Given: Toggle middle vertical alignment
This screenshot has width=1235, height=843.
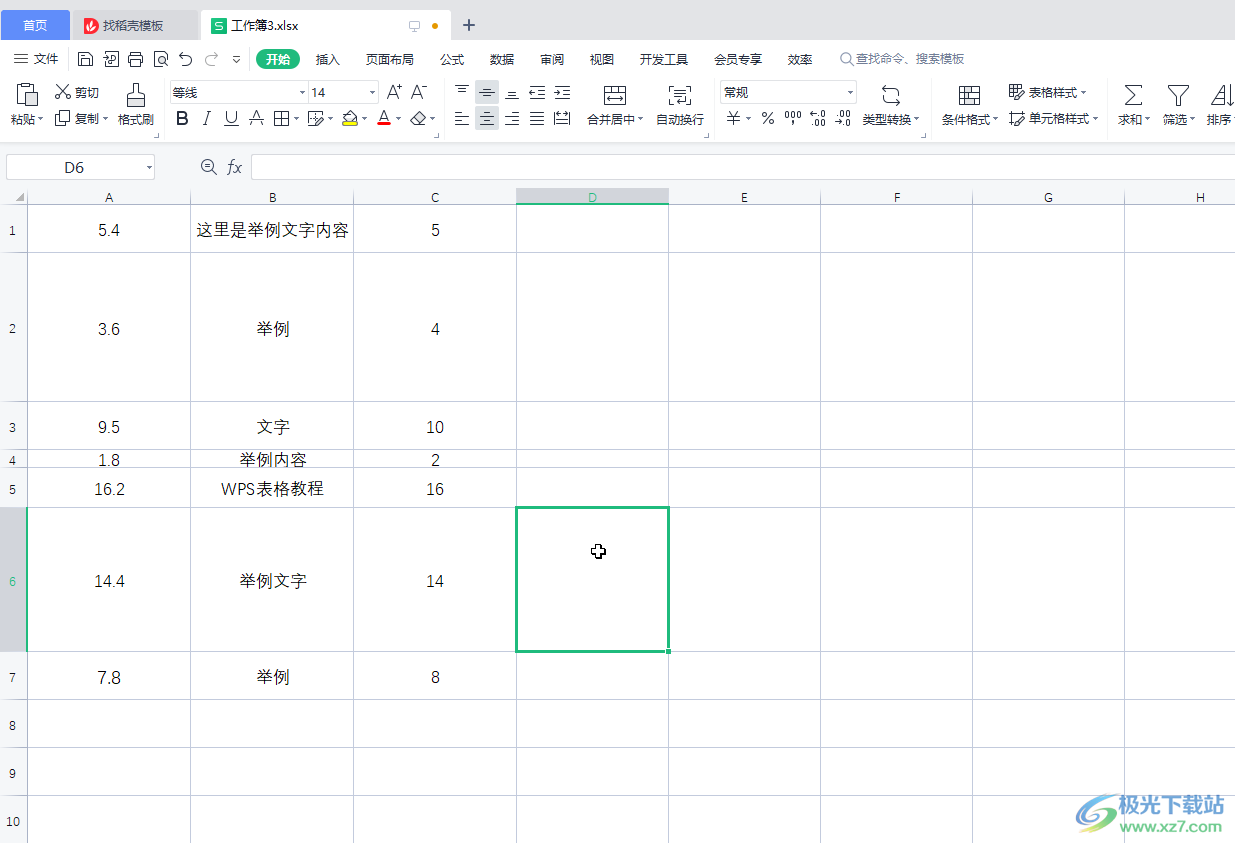Looking at the screenshot, I should (x=487, y=92).
